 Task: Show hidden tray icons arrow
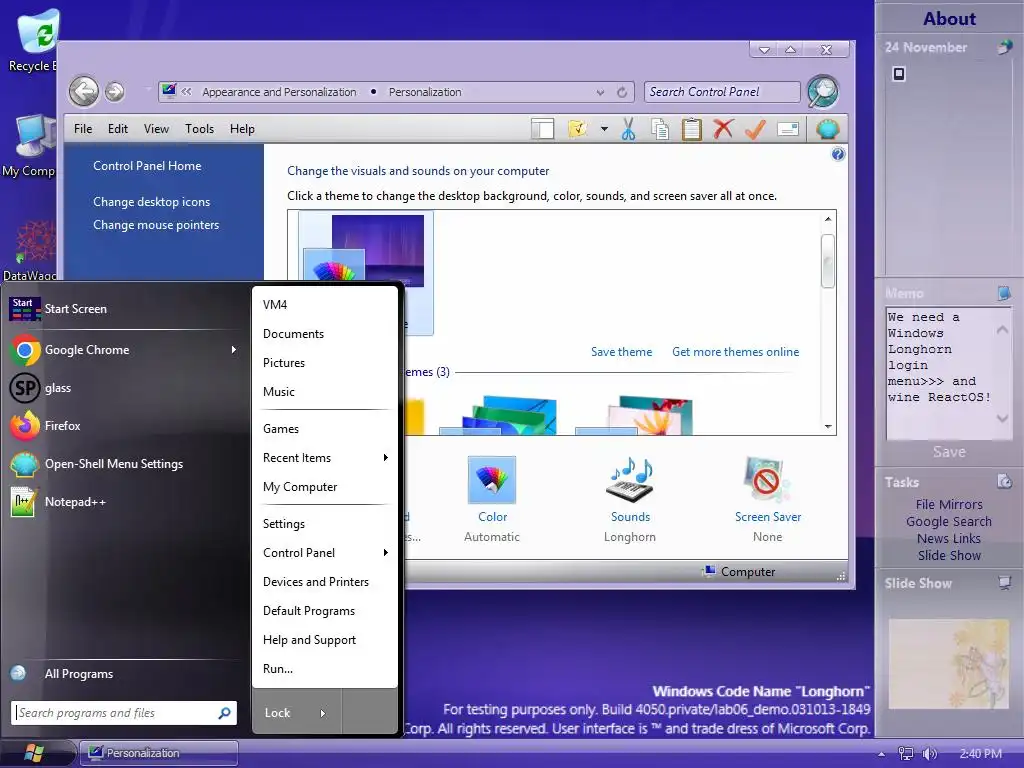[x=882, y=754]
